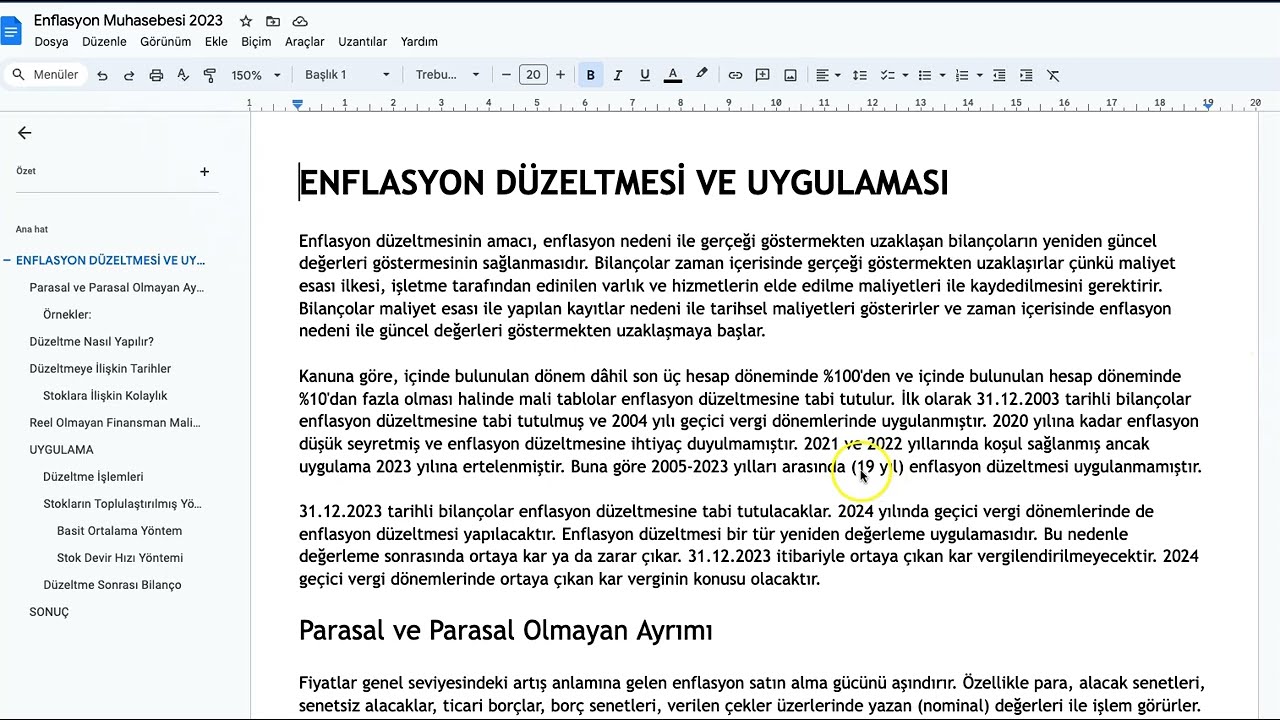
Task: Go to Örnekler: outline item
Action: [x=67, y=314]
